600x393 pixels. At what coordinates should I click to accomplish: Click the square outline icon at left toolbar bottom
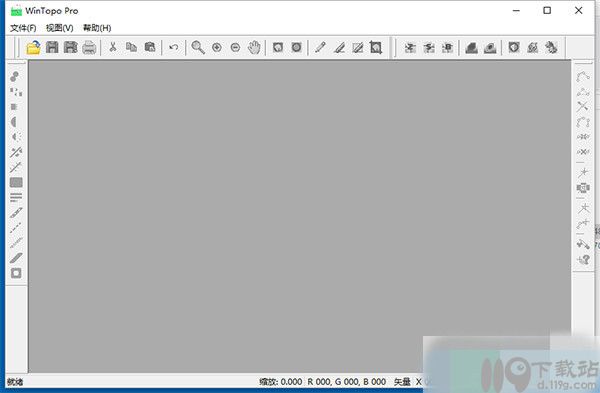pyautogui.click(x=16, y=273)
